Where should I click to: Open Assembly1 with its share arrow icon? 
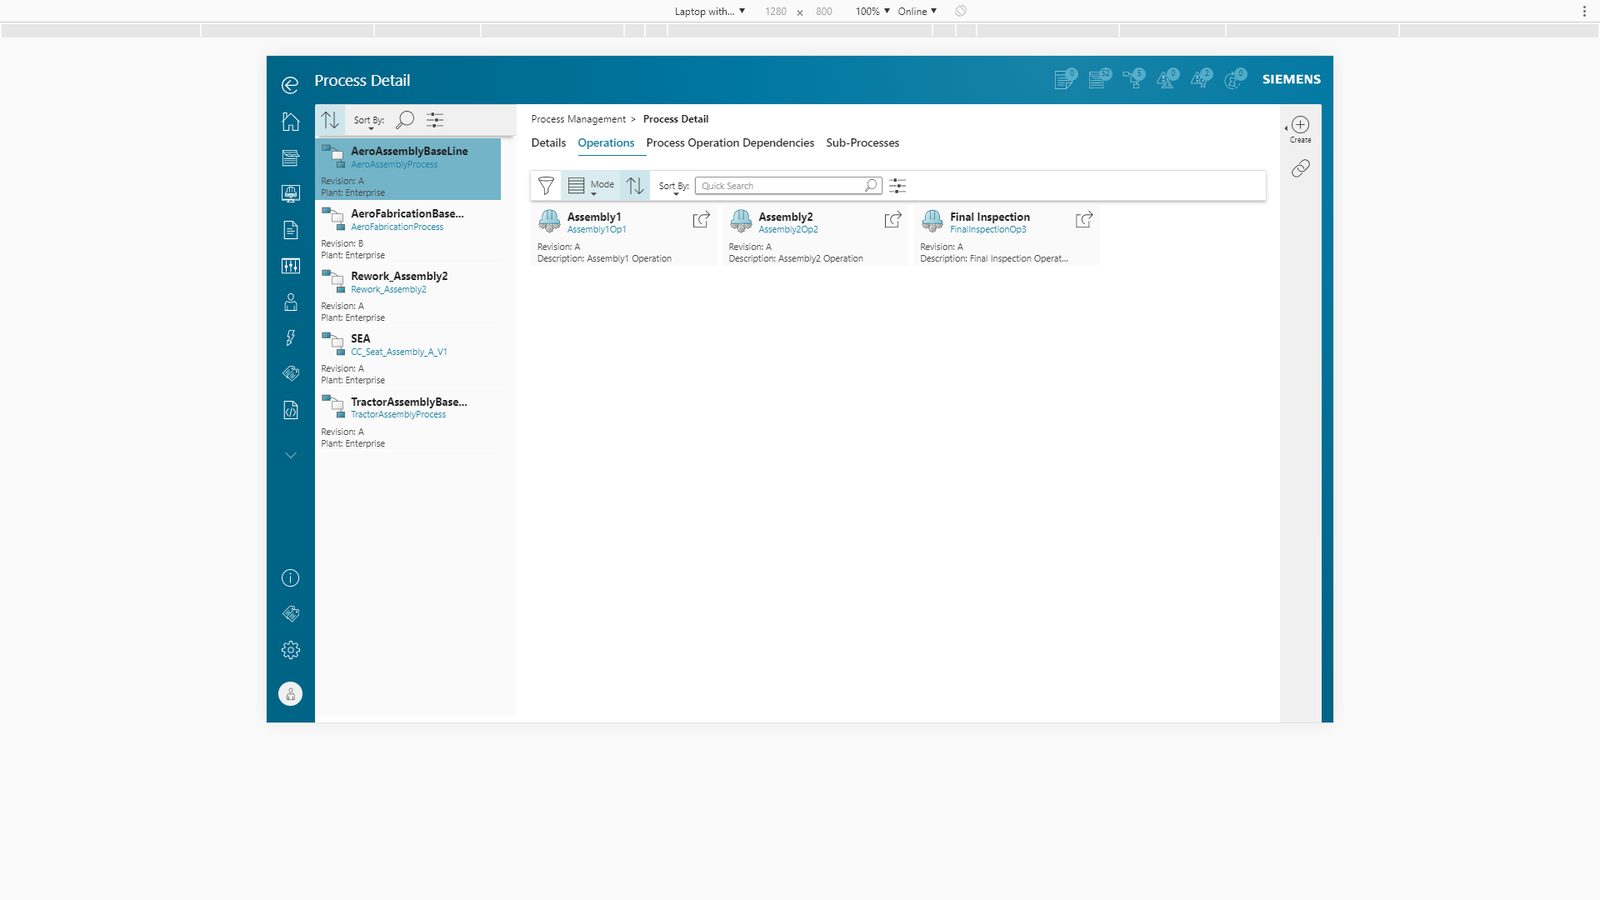(701, 220)
